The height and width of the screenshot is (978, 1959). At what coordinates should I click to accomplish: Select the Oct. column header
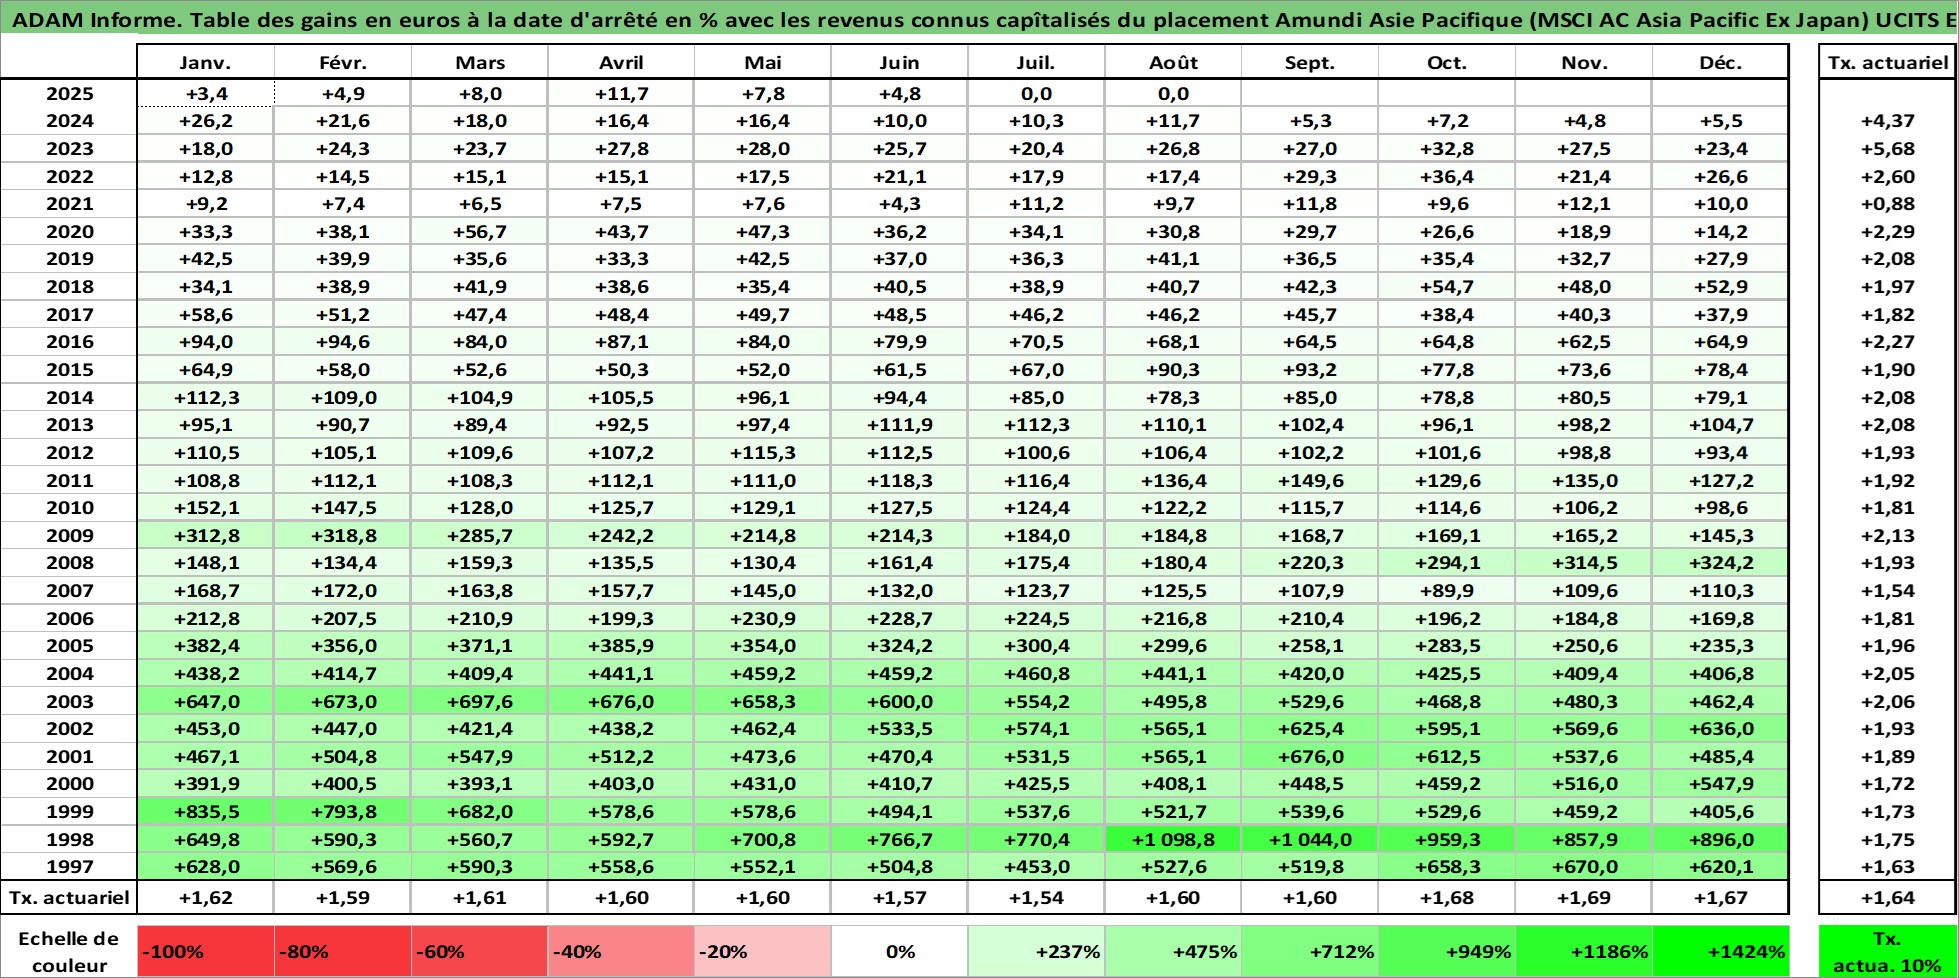1447,62
